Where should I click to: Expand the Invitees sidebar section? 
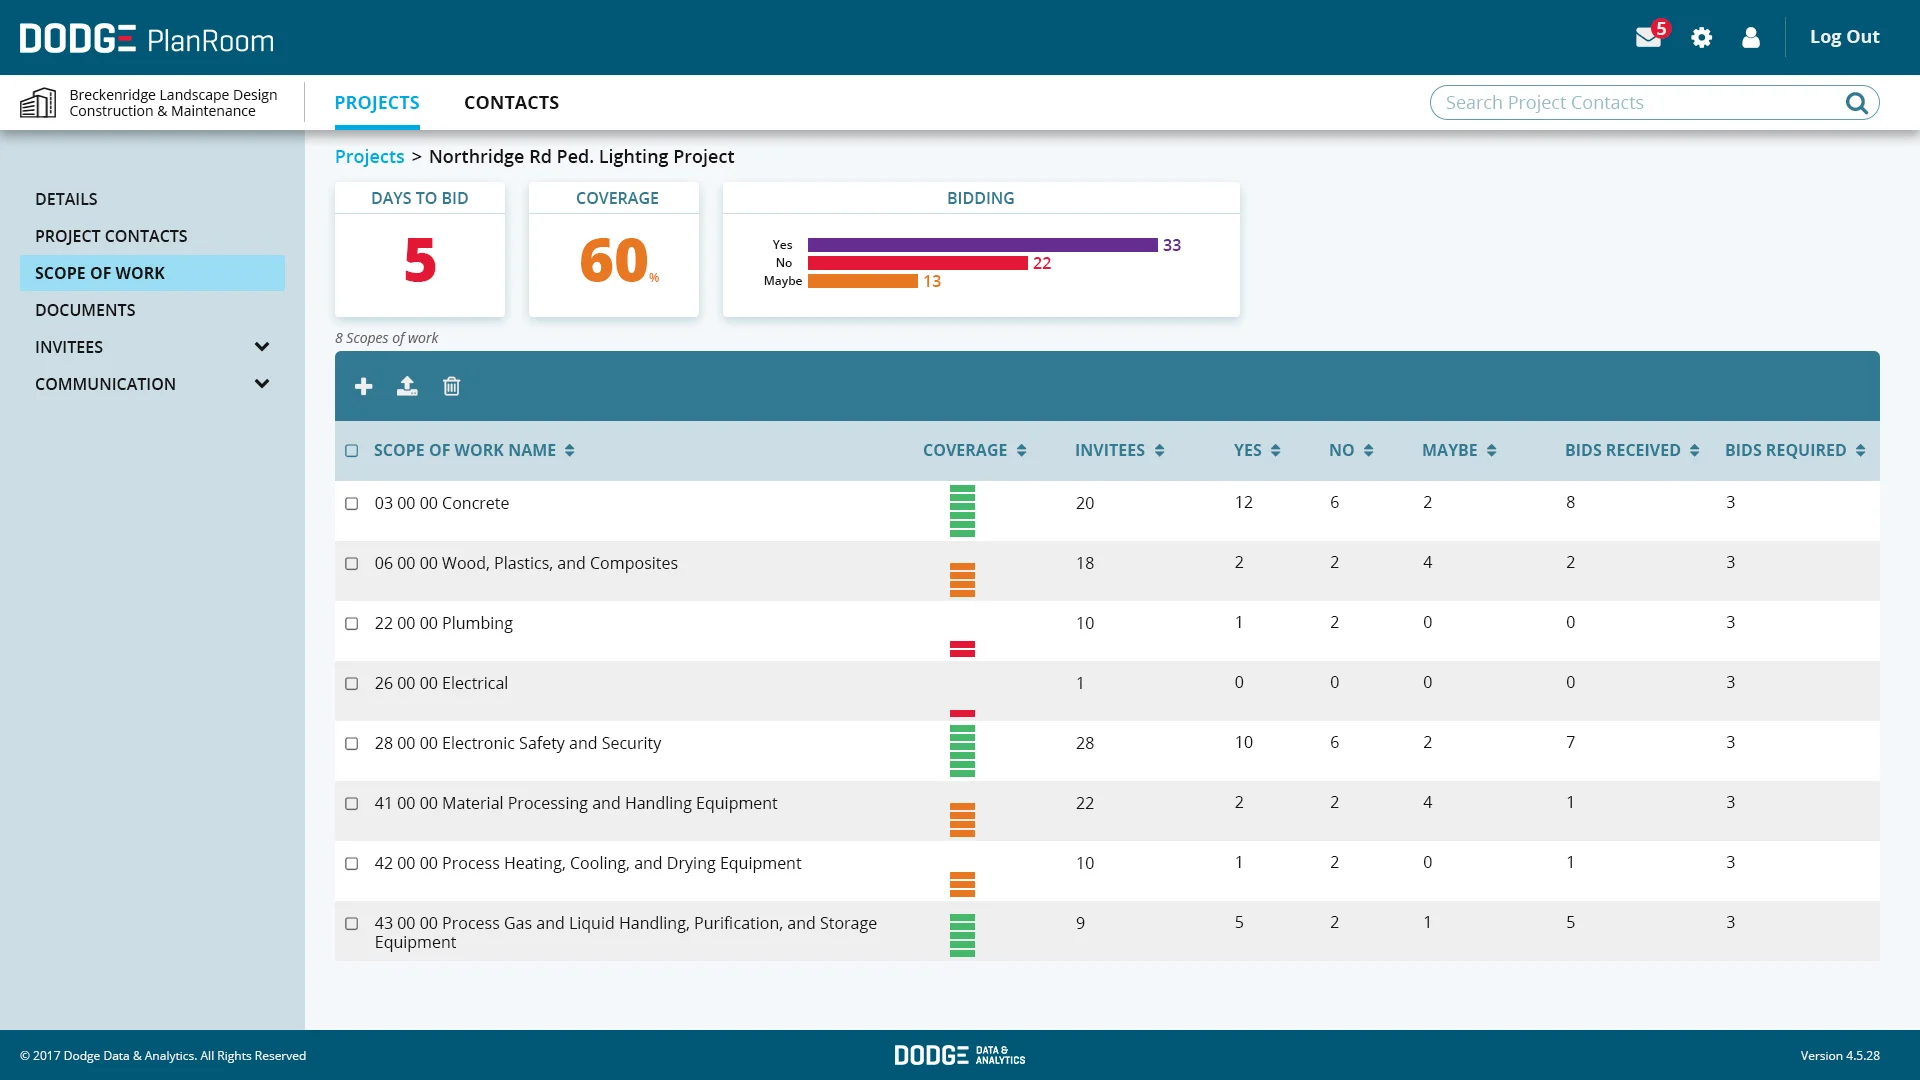[x=262, y=347]
